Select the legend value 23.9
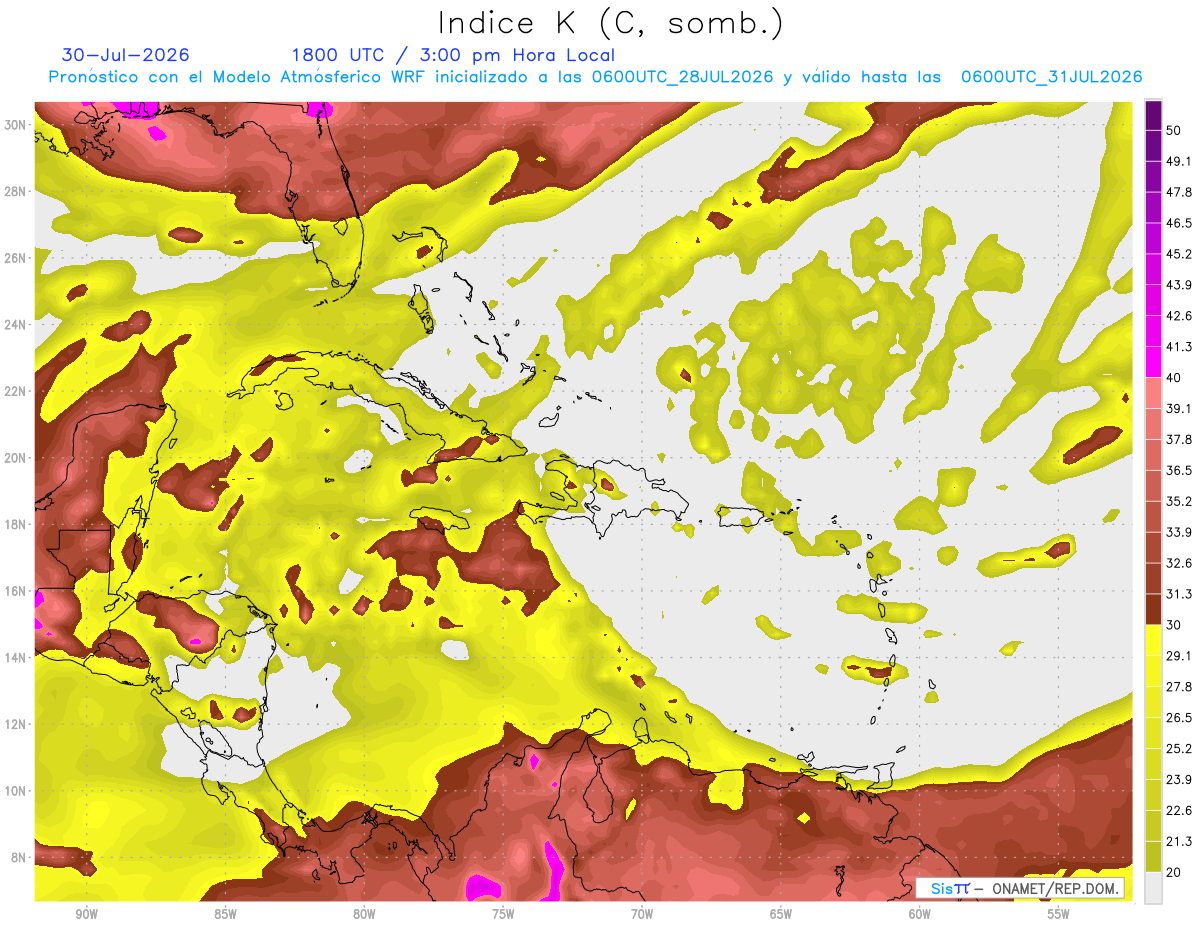The image size is (1200, 927). pyautogui.click(x=1179, y=779)
